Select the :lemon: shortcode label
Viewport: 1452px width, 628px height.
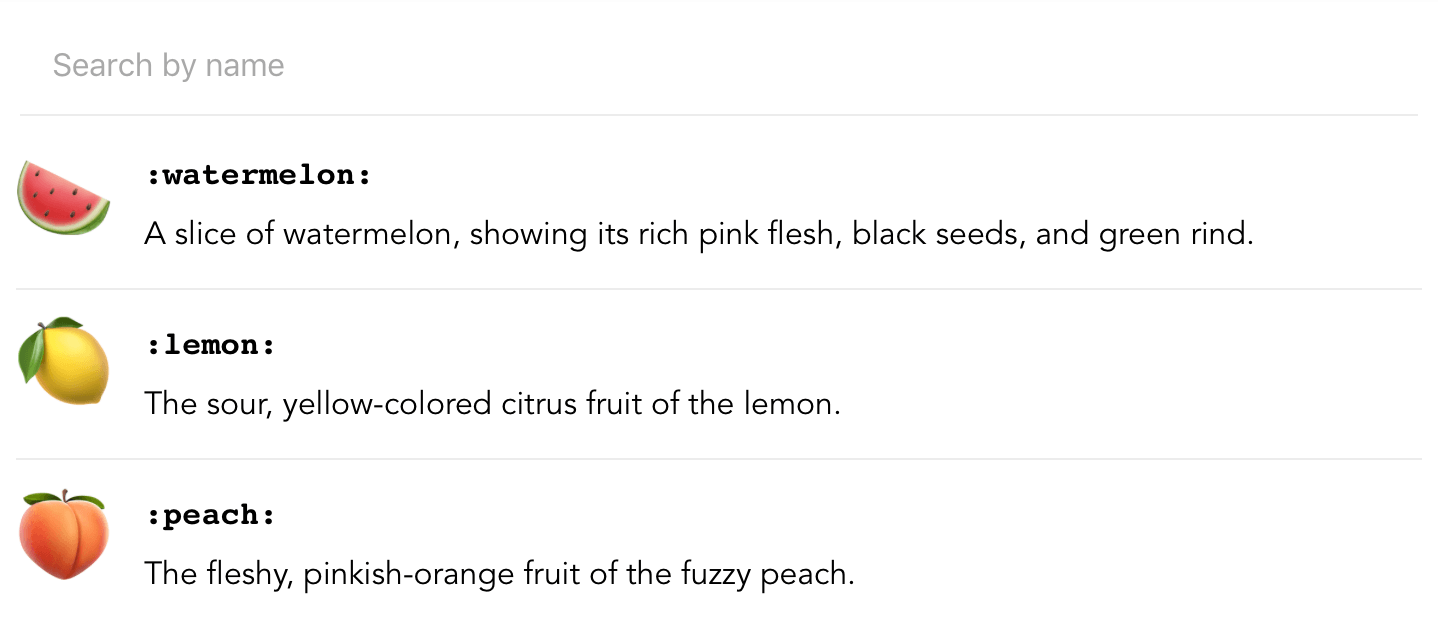coord(210,346)
